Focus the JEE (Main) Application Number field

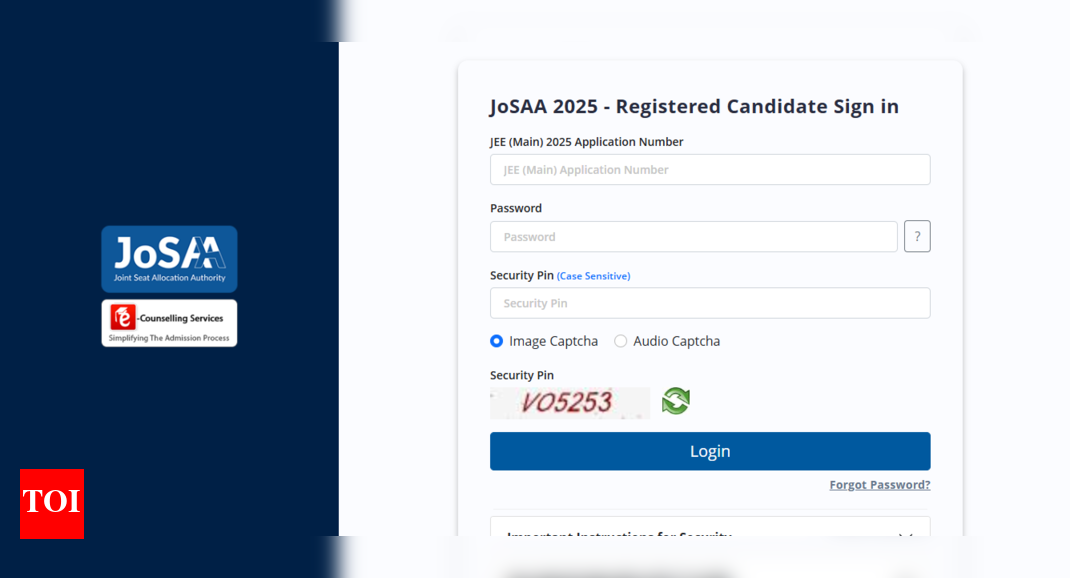click(x=709, y=170)
